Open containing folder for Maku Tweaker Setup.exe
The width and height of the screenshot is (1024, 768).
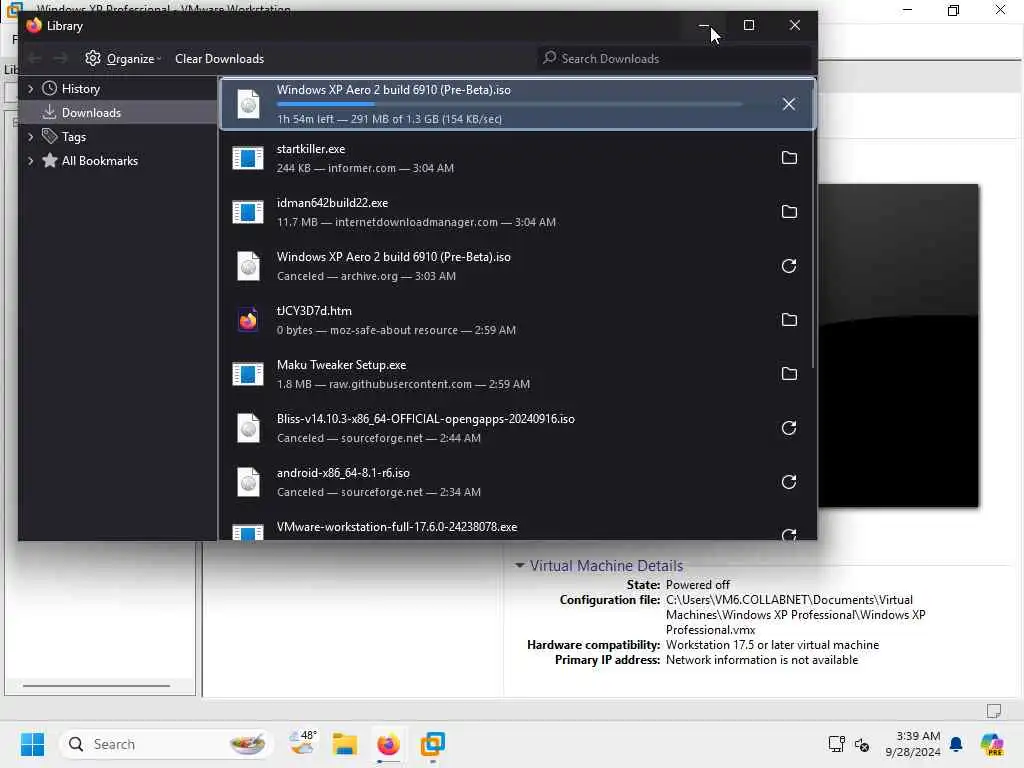tap(789, 374)
